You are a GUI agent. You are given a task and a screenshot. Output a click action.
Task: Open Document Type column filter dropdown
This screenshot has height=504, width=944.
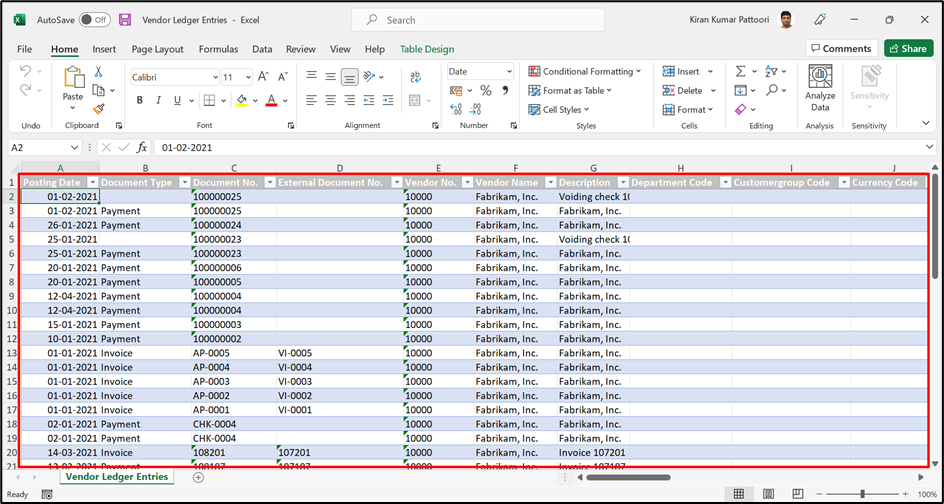(185, 182)
